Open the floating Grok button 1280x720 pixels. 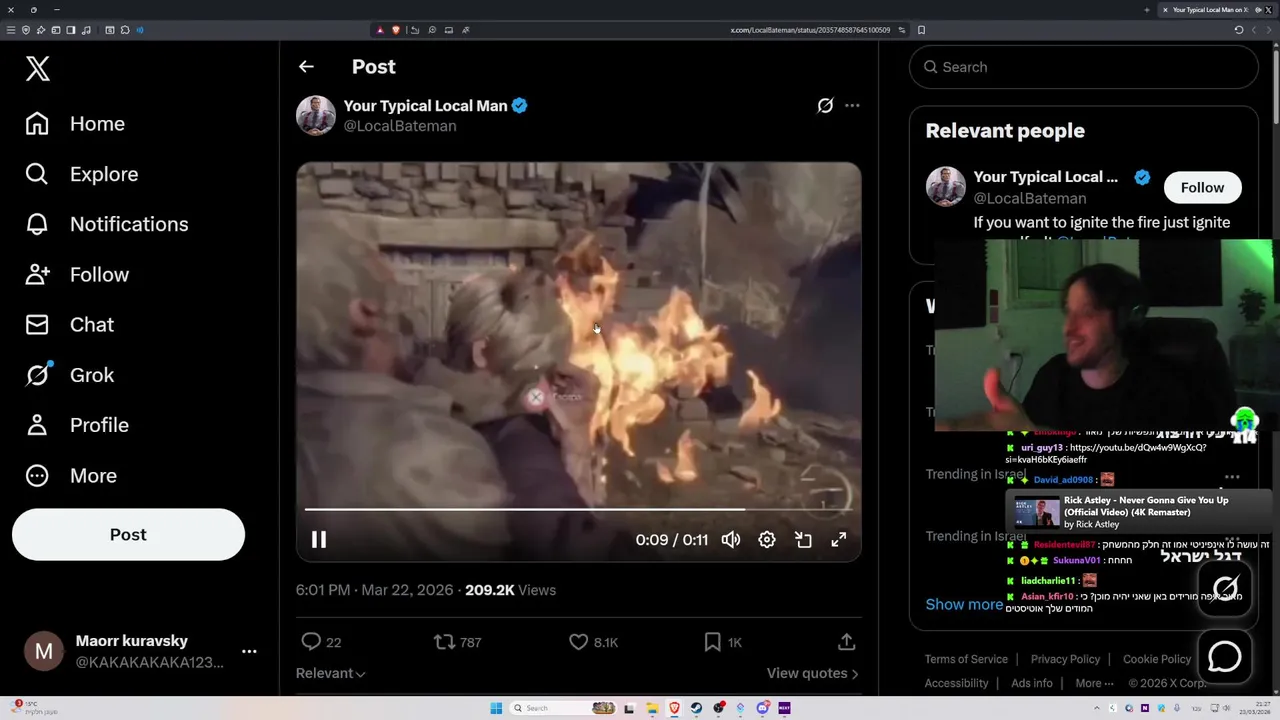(x=1225, y=589)
